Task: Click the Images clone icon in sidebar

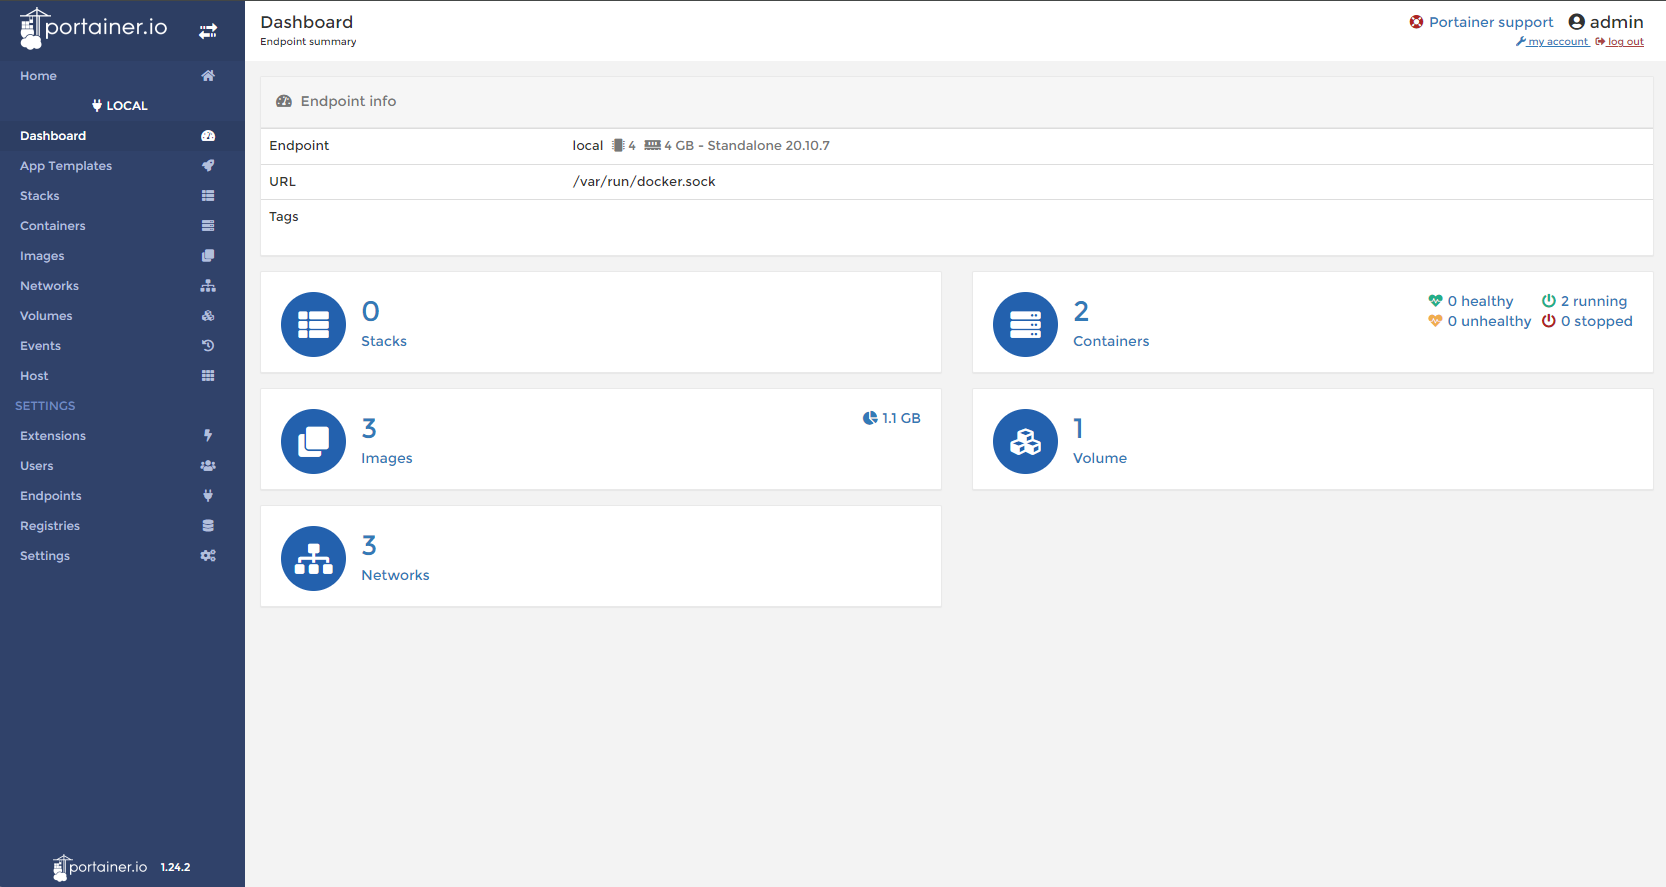Action: pos(208,256)
